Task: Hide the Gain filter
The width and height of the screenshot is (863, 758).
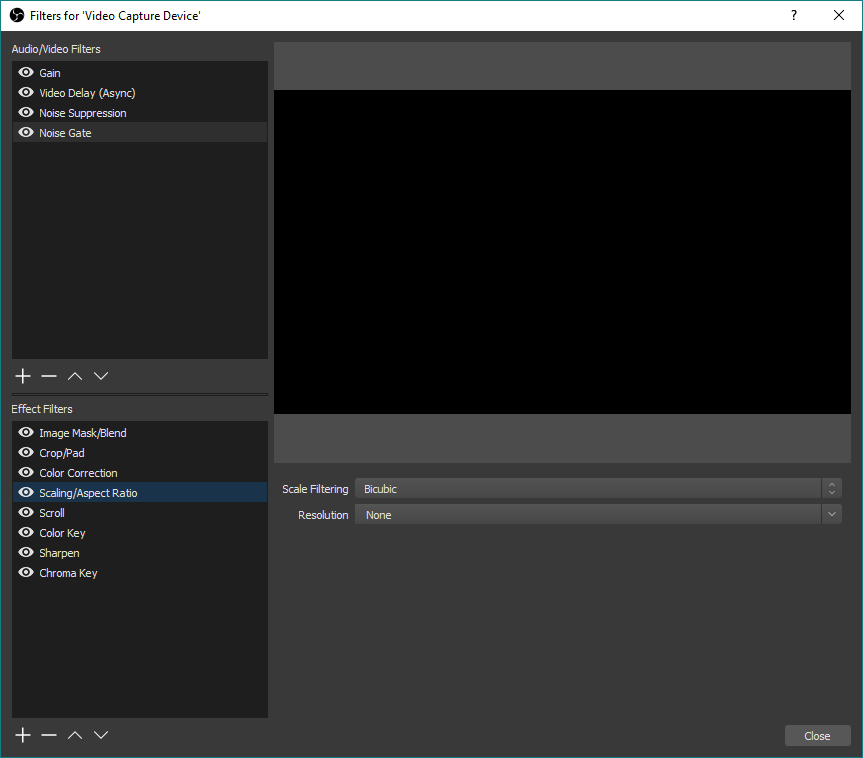Action: pyautogui.click(x=25, y=72)
